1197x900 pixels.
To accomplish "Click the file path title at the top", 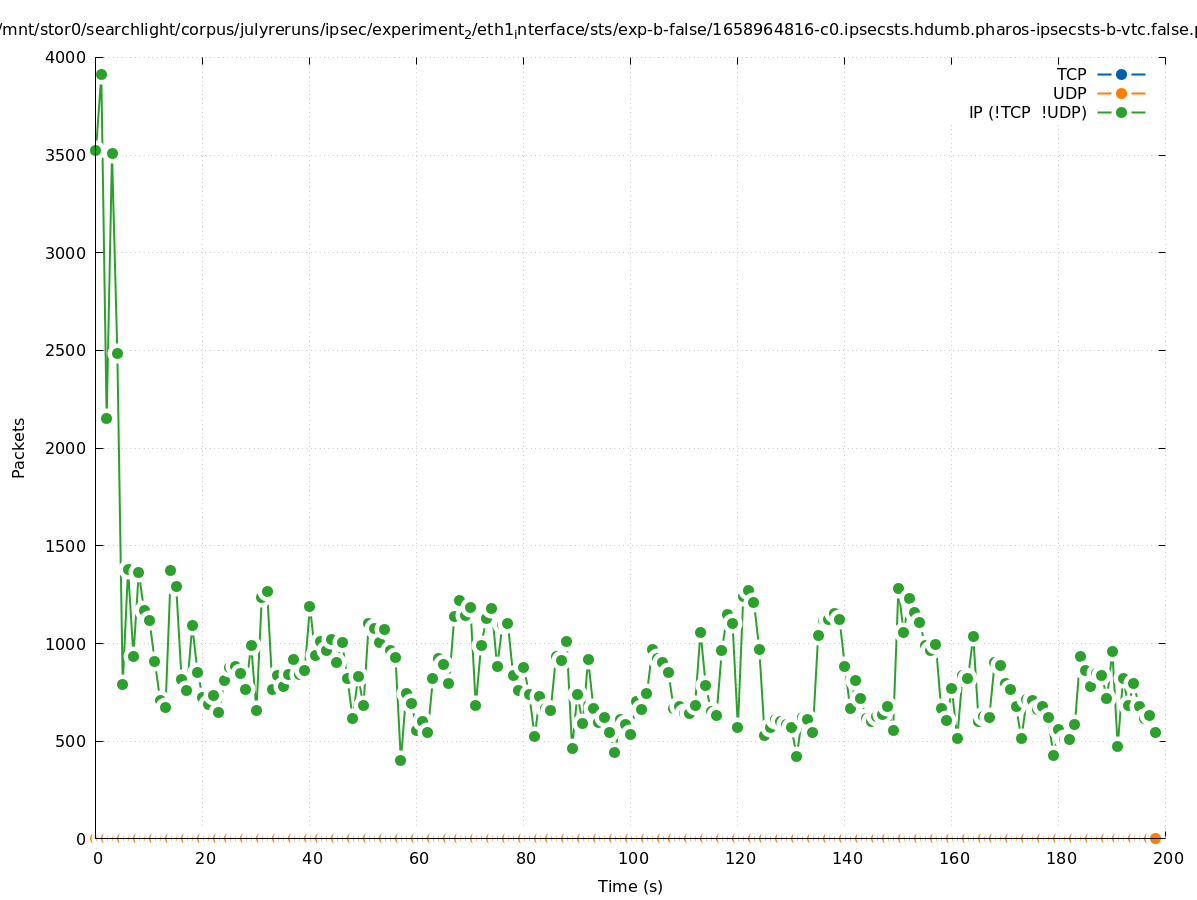I will click(x=598, y=30).
